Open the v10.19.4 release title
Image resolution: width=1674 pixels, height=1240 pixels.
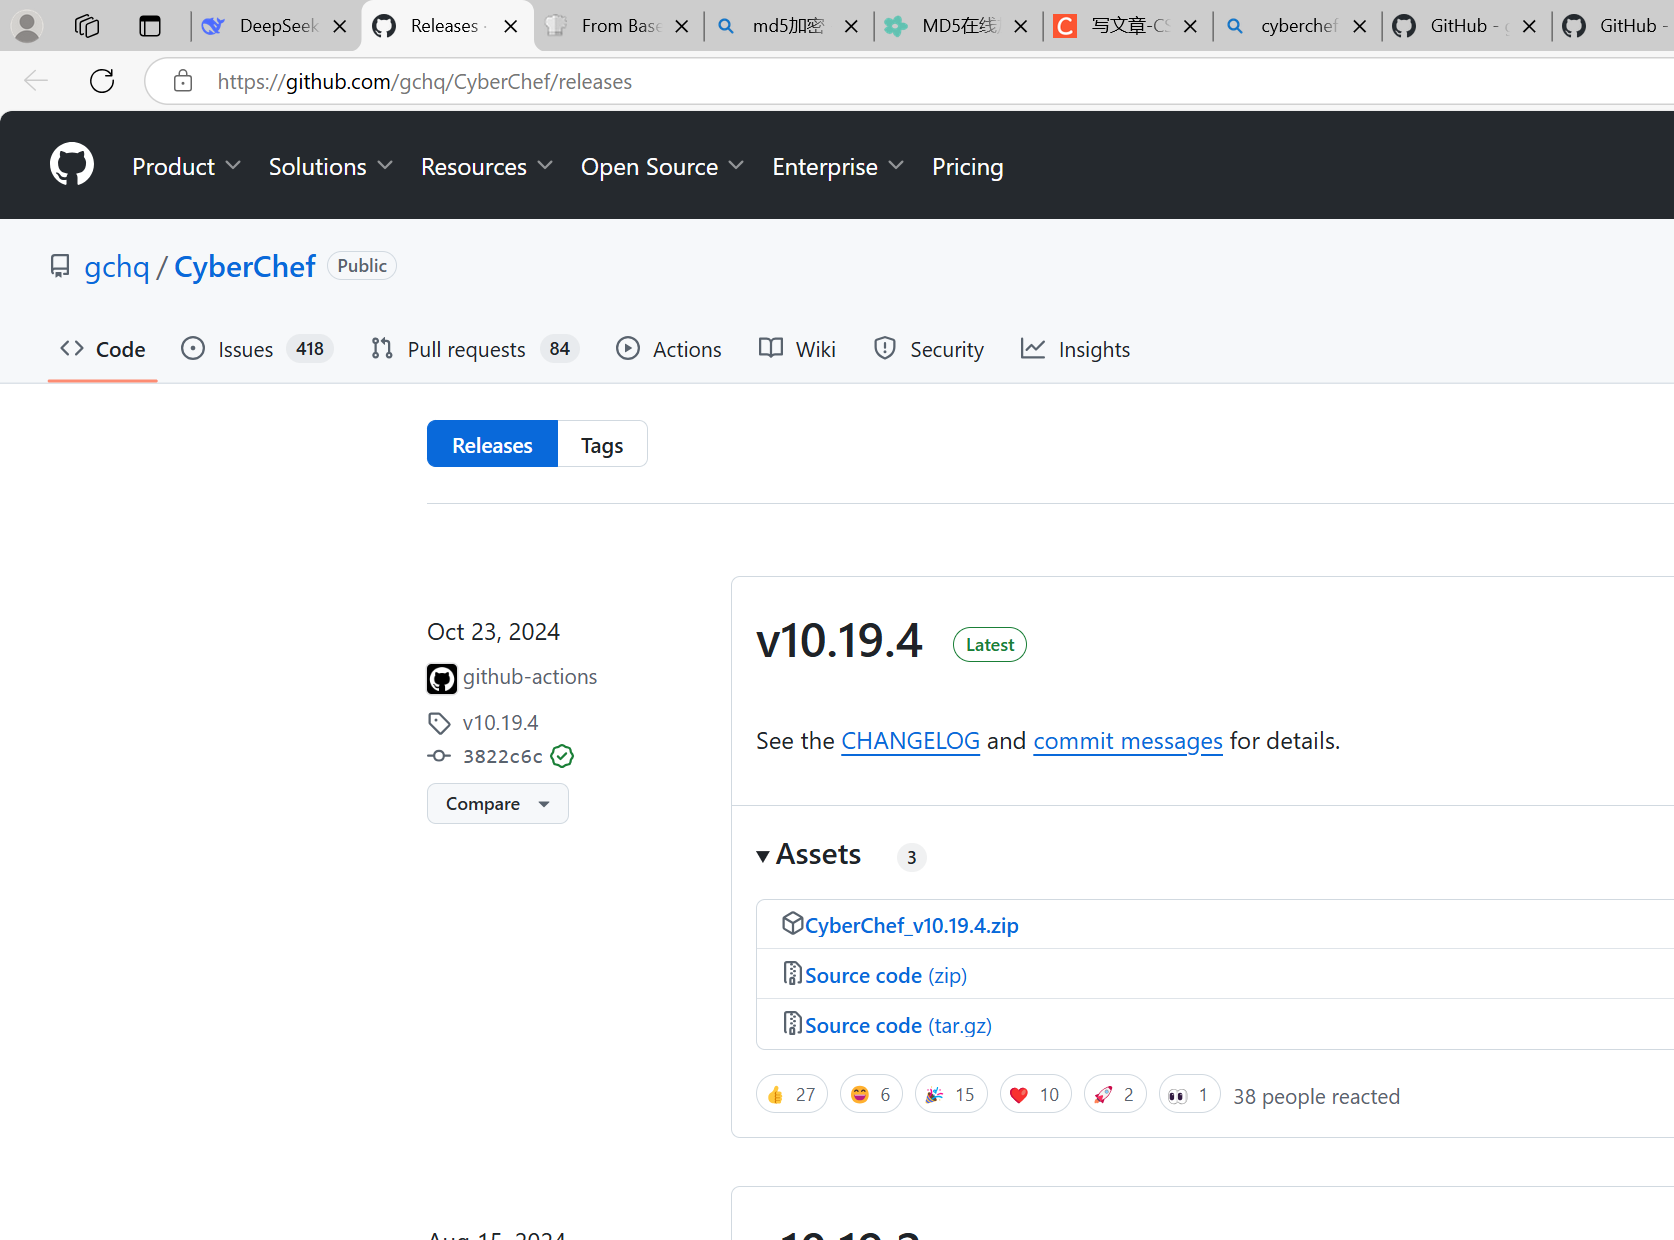coord(839,641)
